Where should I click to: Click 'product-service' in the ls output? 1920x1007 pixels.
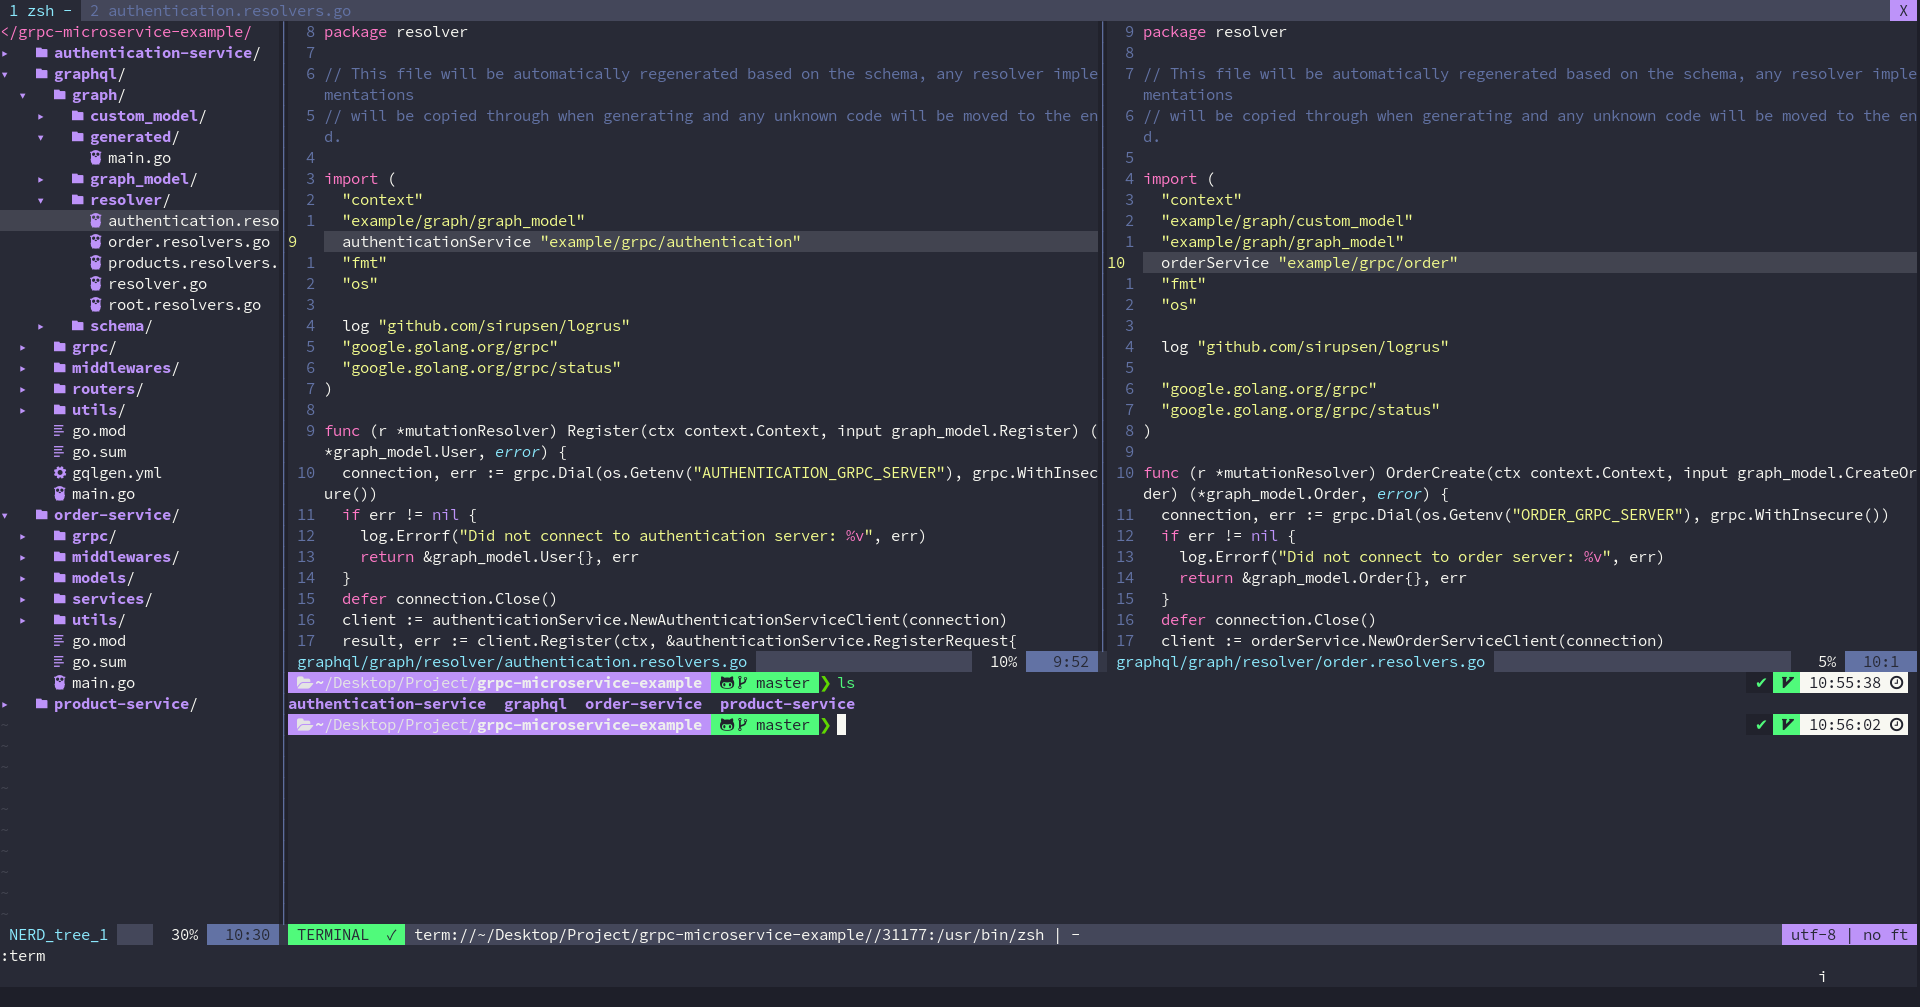(x=787, y=704)
